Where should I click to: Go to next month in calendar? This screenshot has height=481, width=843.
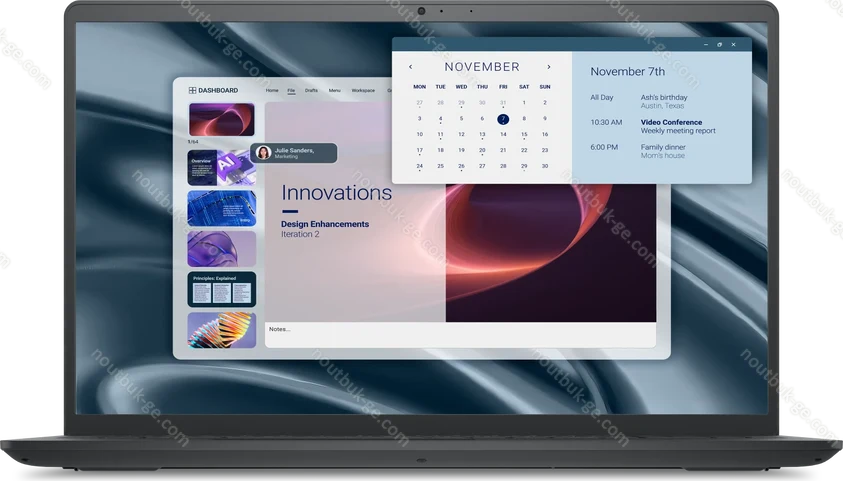point(548,67)
